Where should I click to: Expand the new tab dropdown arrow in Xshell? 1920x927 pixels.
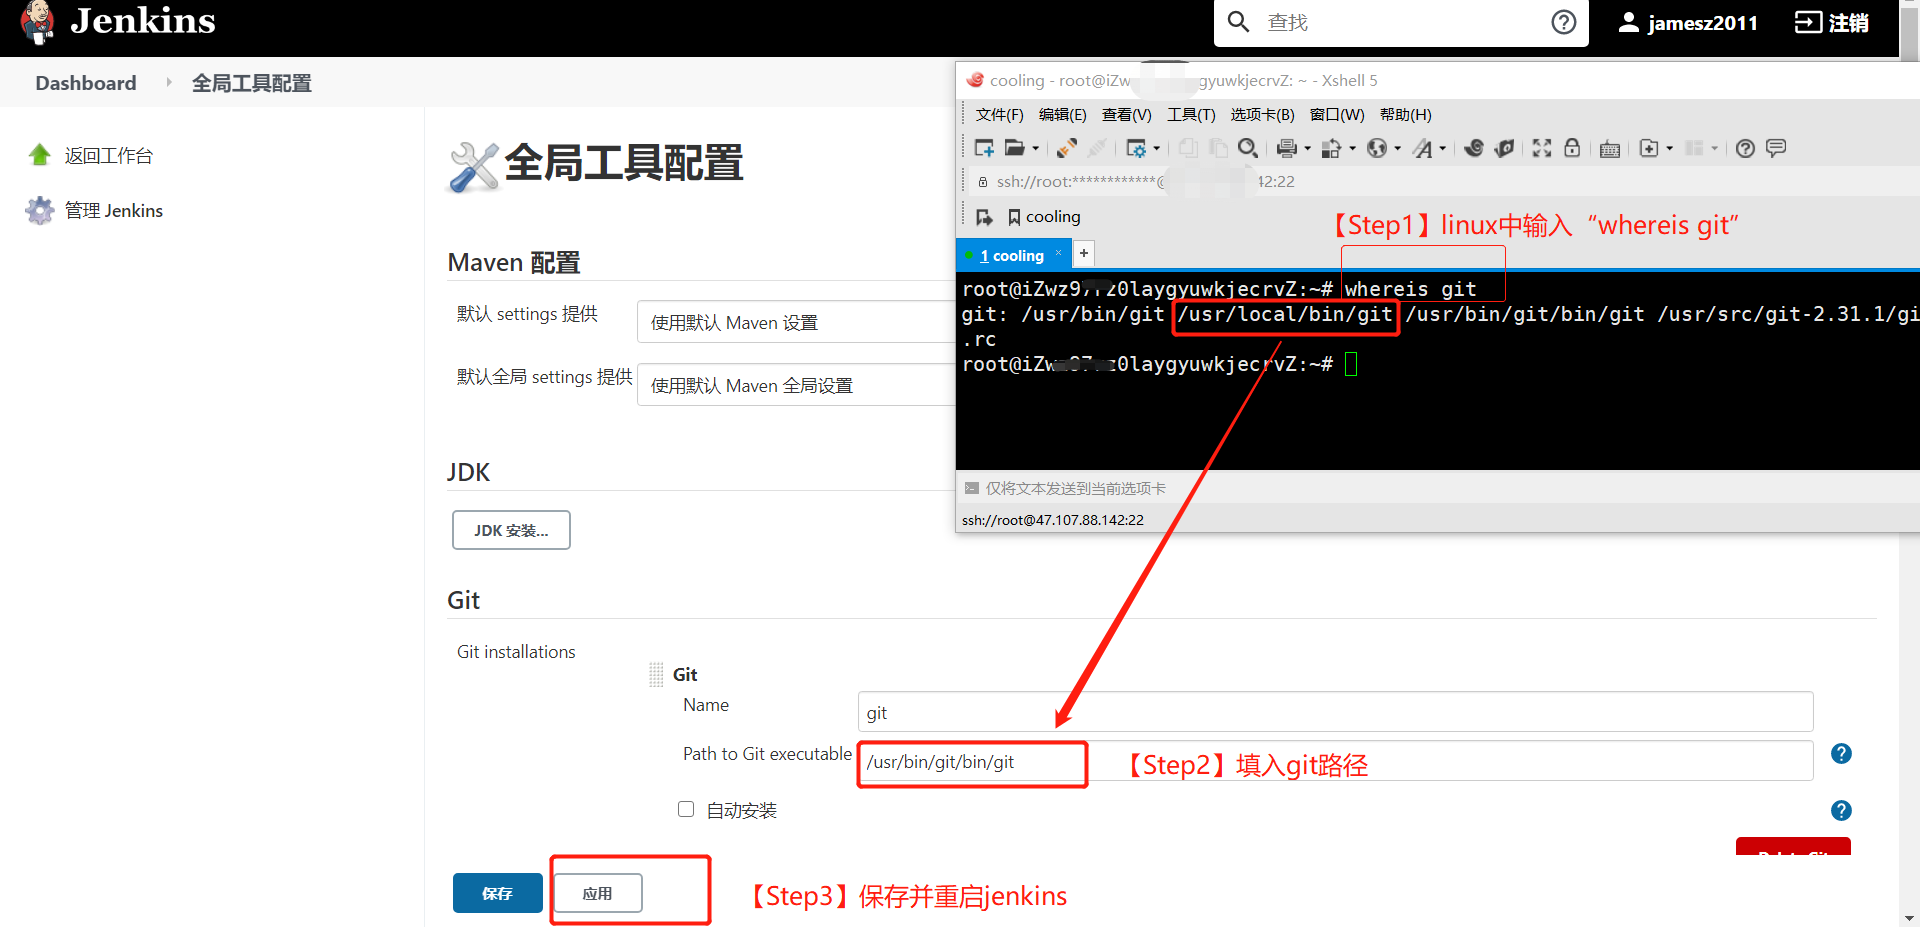pos(1670,149)
